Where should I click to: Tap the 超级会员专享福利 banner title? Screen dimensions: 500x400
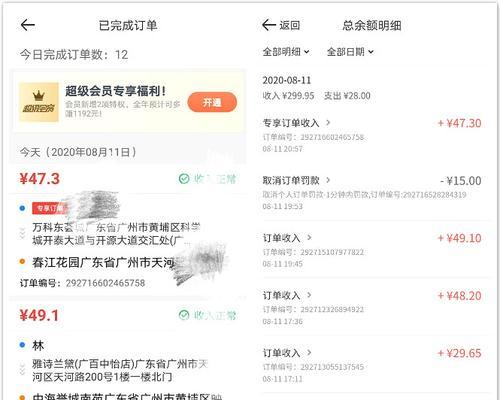[115, 91]
